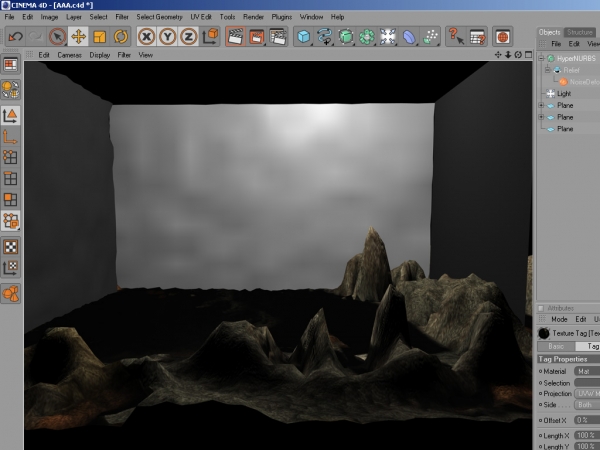Open the UV Edit menu
This screenshot has height=450, width=600.
click(x=201, y=17)
